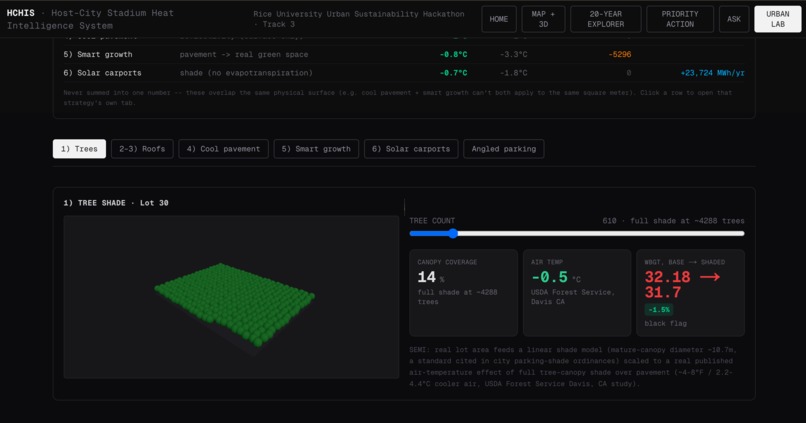Click the 3D tree lot preview
The image size is (806, 423).
[231, 297]
